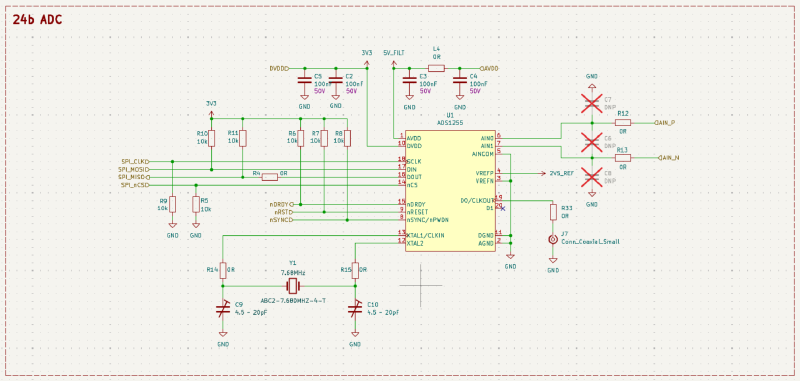Select the SPI_CLK hierarchical label
This screenshot has width=800, height=381.
click(x=135, y=161)
